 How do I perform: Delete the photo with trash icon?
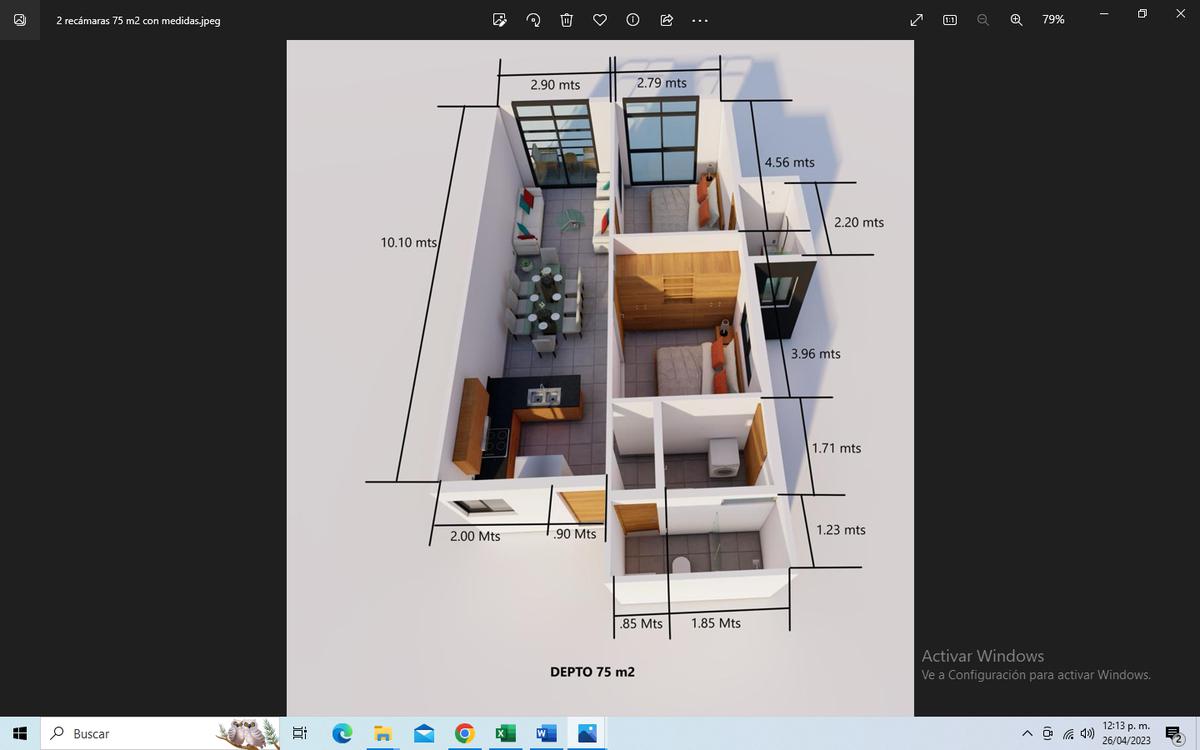(566, 19)
